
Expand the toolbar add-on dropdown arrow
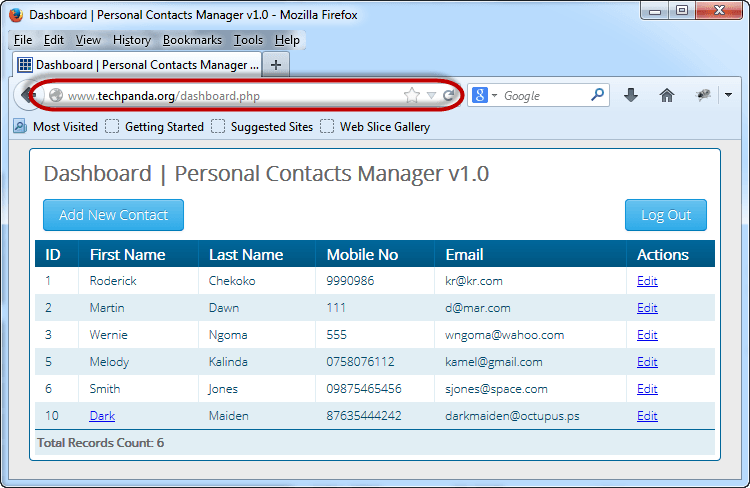point(728,95)
